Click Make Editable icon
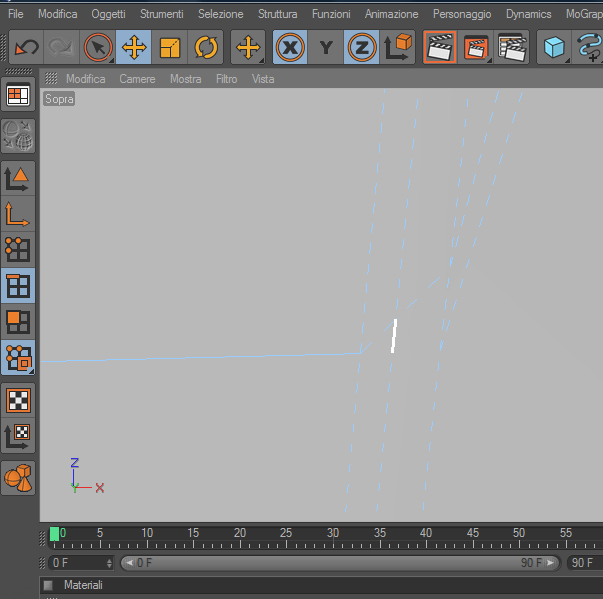Viewport: 603px width, 599px height. [18, 136]
